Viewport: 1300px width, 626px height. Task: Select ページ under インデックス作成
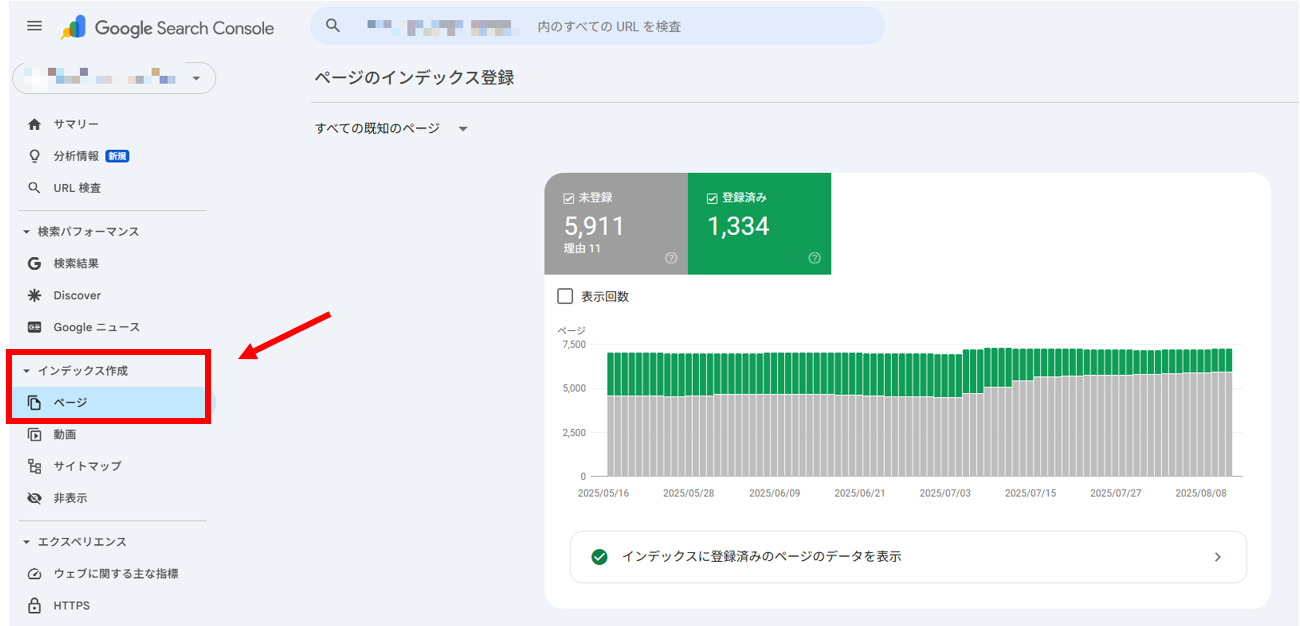click(111, 403)
